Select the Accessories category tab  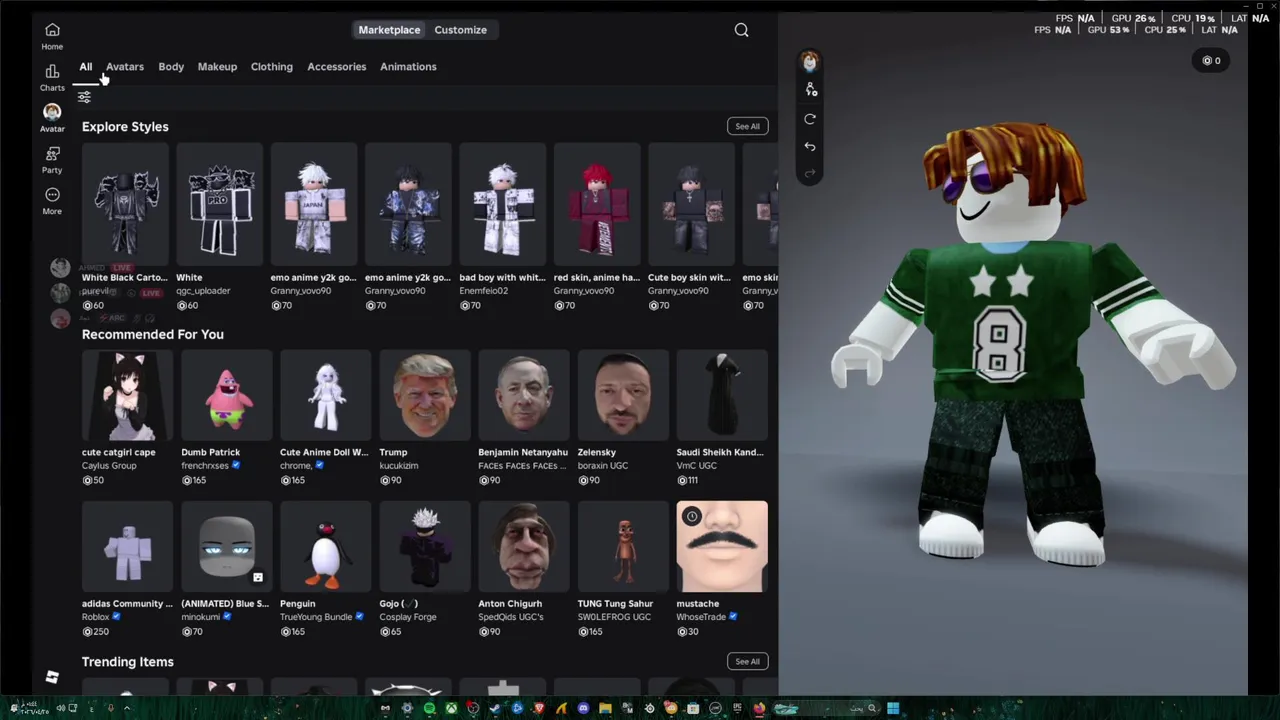click(337, 67)
